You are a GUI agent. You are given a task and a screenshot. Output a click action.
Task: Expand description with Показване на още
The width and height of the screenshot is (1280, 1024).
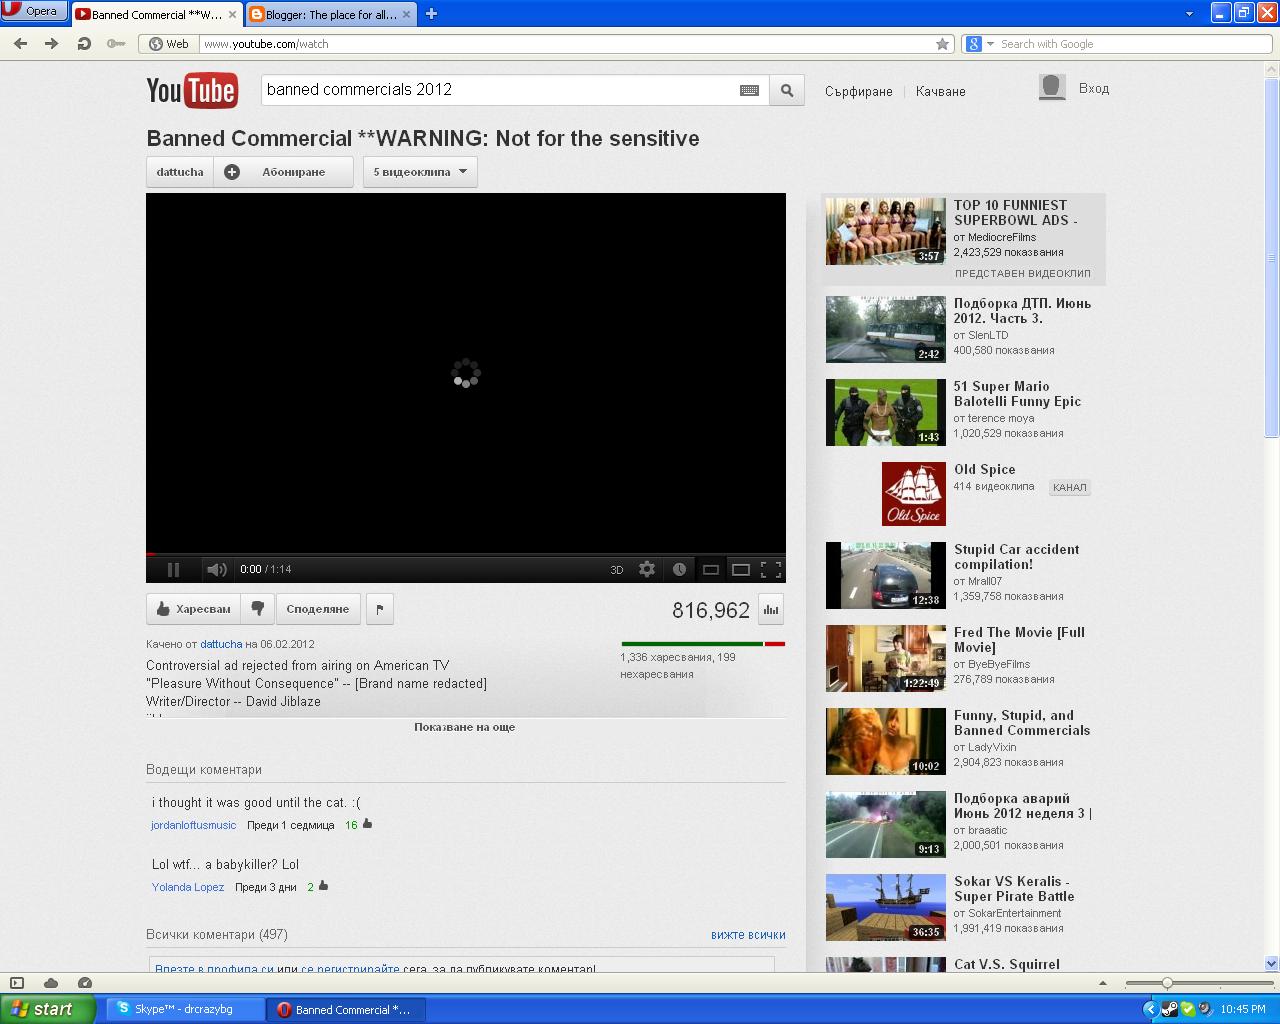[465, 727]
